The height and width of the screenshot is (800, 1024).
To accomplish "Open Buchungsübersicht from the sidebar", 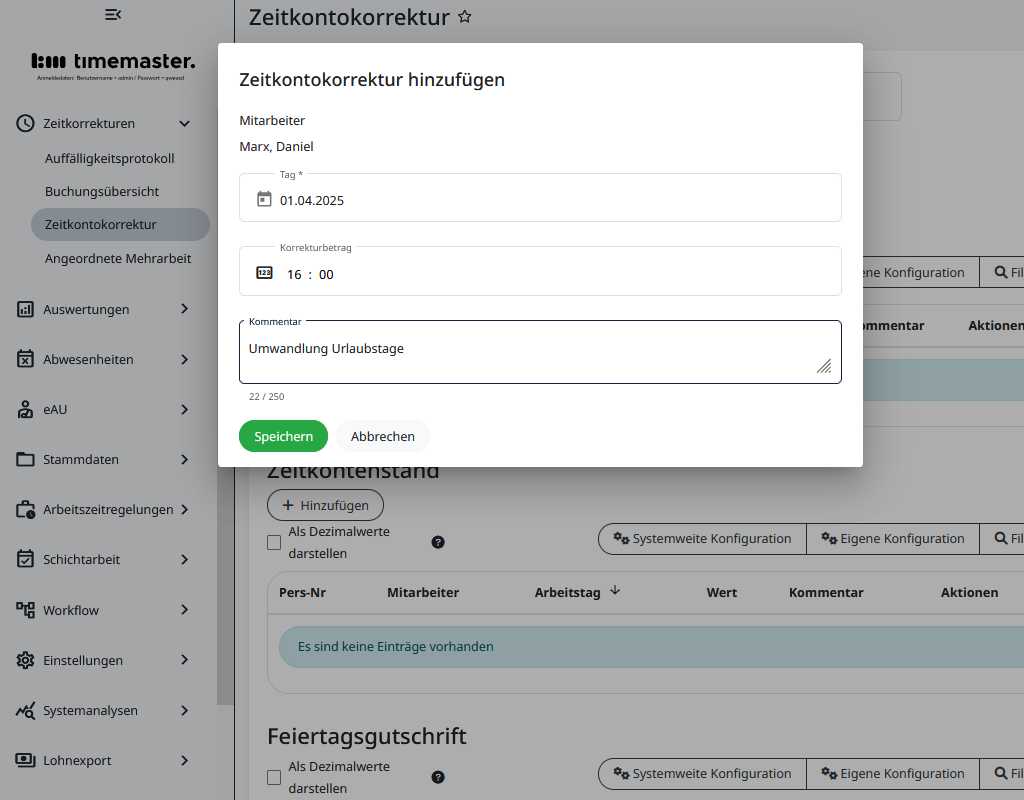I will [x=102, y=191].
